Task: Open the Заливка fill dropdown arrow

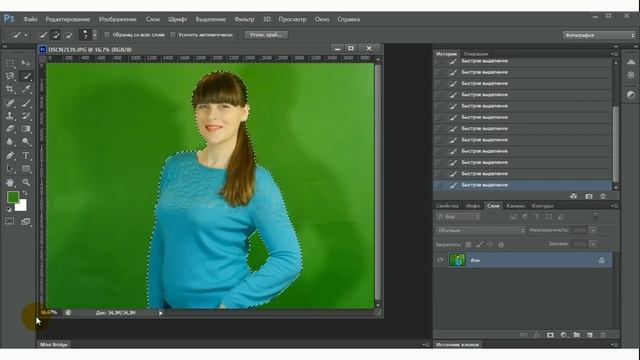Action: coord(593,244)
